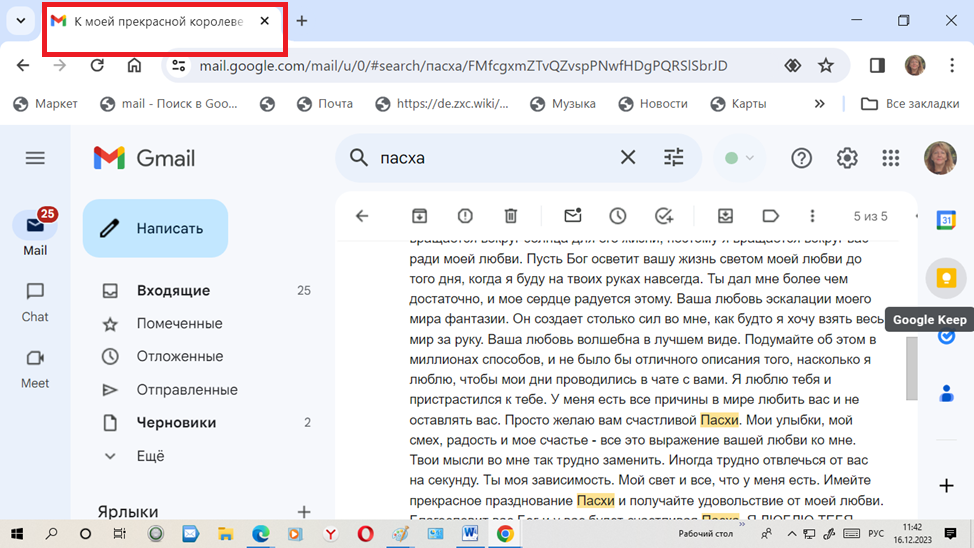Report the email as spam

pyautogui.click(x=465, y=216)
